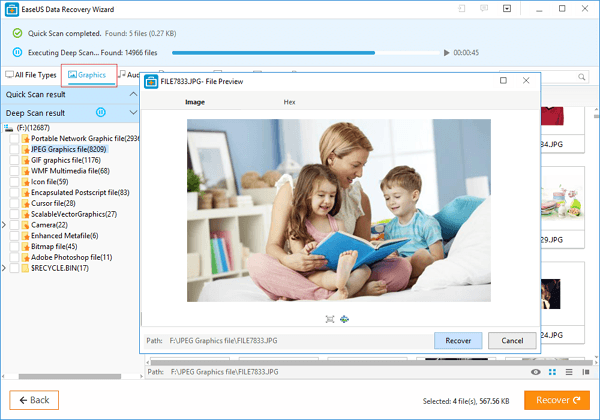Switch to Hex tab in File Preview
The height and width of the screenshot is (420, 600).
291,102
